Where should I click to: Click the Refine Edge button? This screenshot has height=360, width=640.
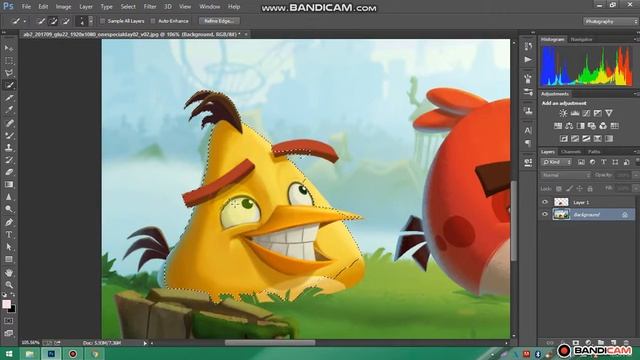point(219,21)
